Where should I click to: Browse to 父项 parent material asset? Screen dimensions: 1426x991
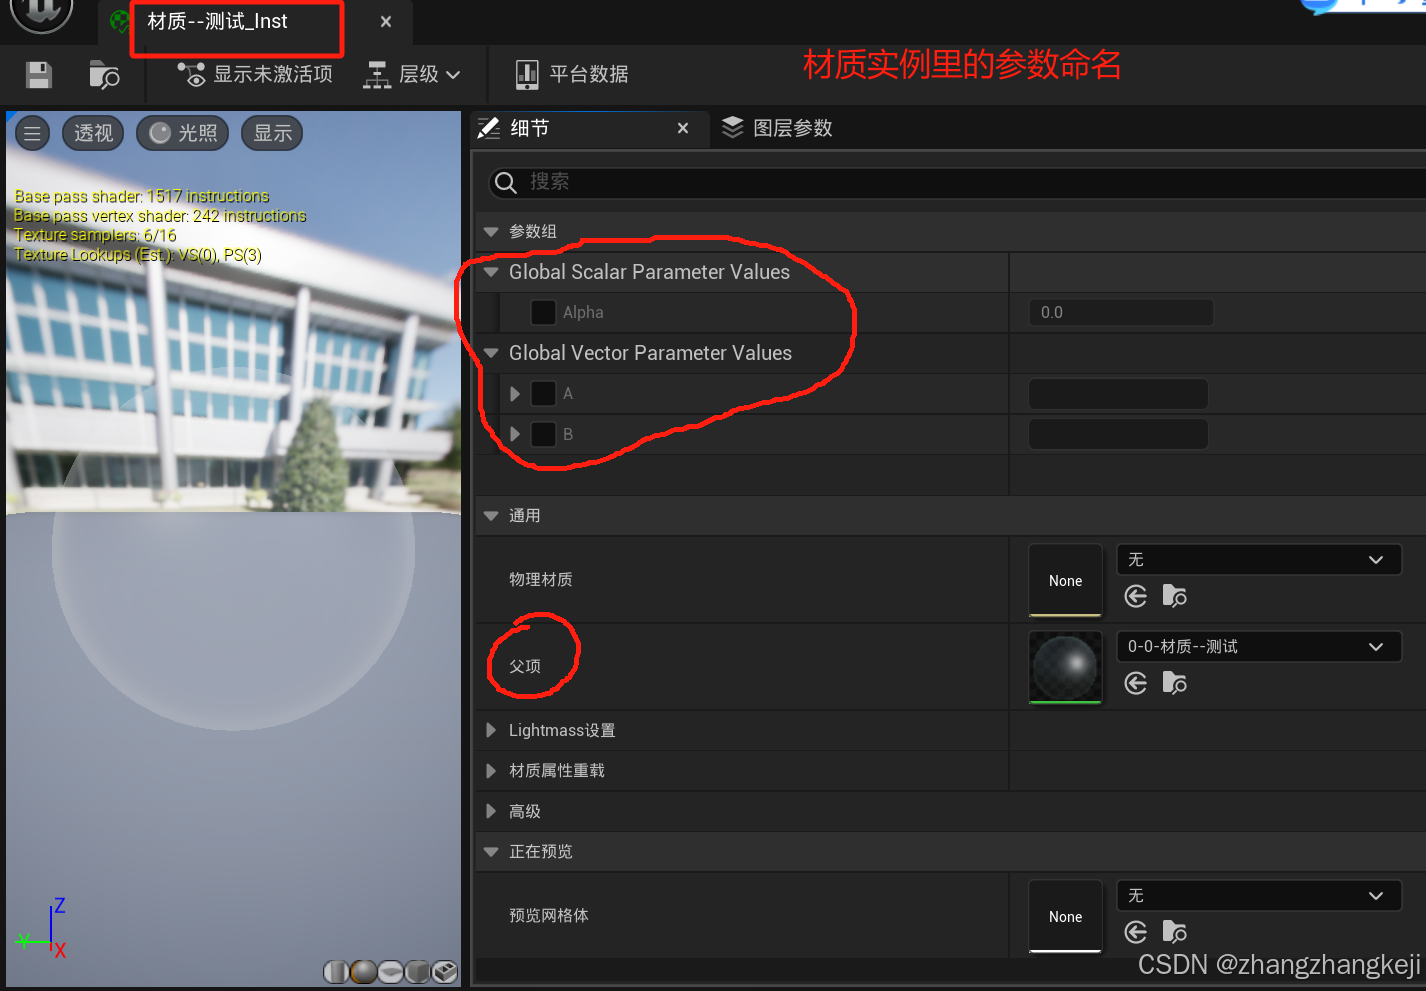click(x=1175, y=683)
